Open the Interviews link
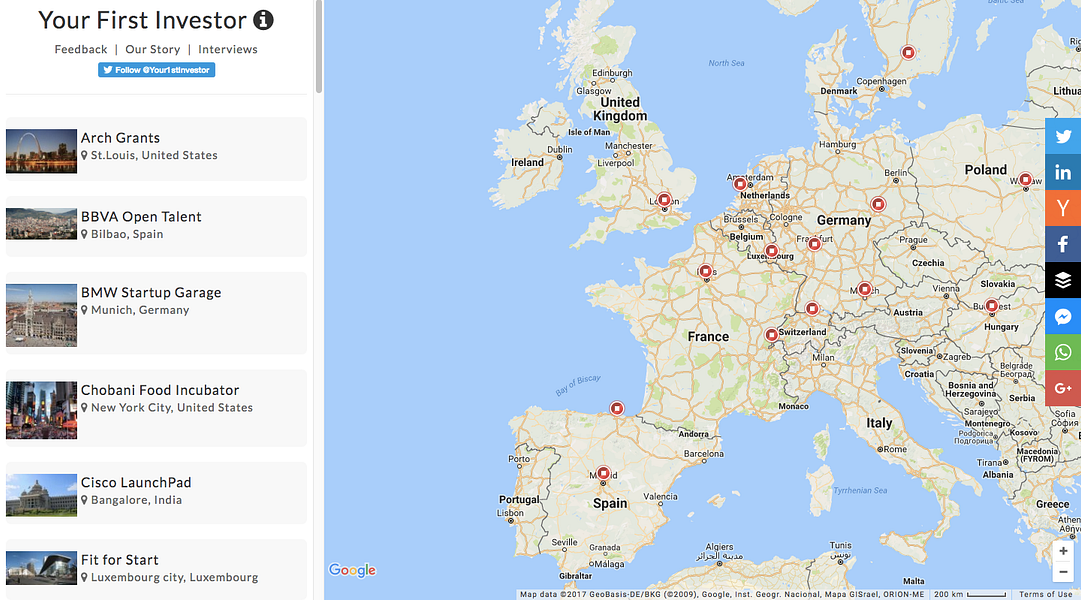 (x=228, y=50)
